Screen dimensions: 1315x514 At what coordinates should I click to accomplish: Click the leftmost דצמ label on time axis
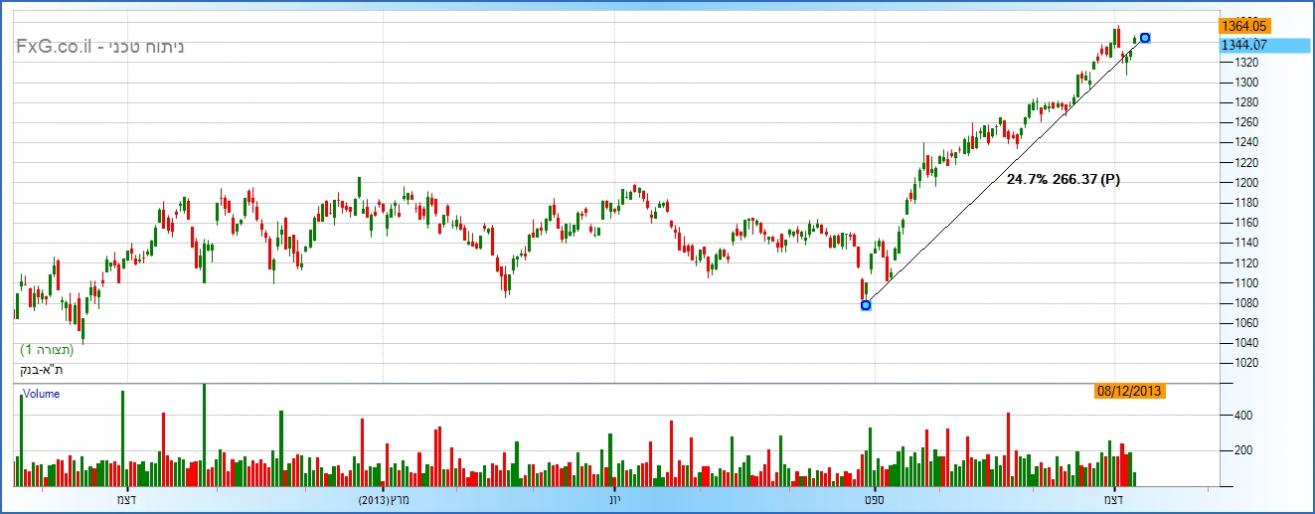pos(127,498)
